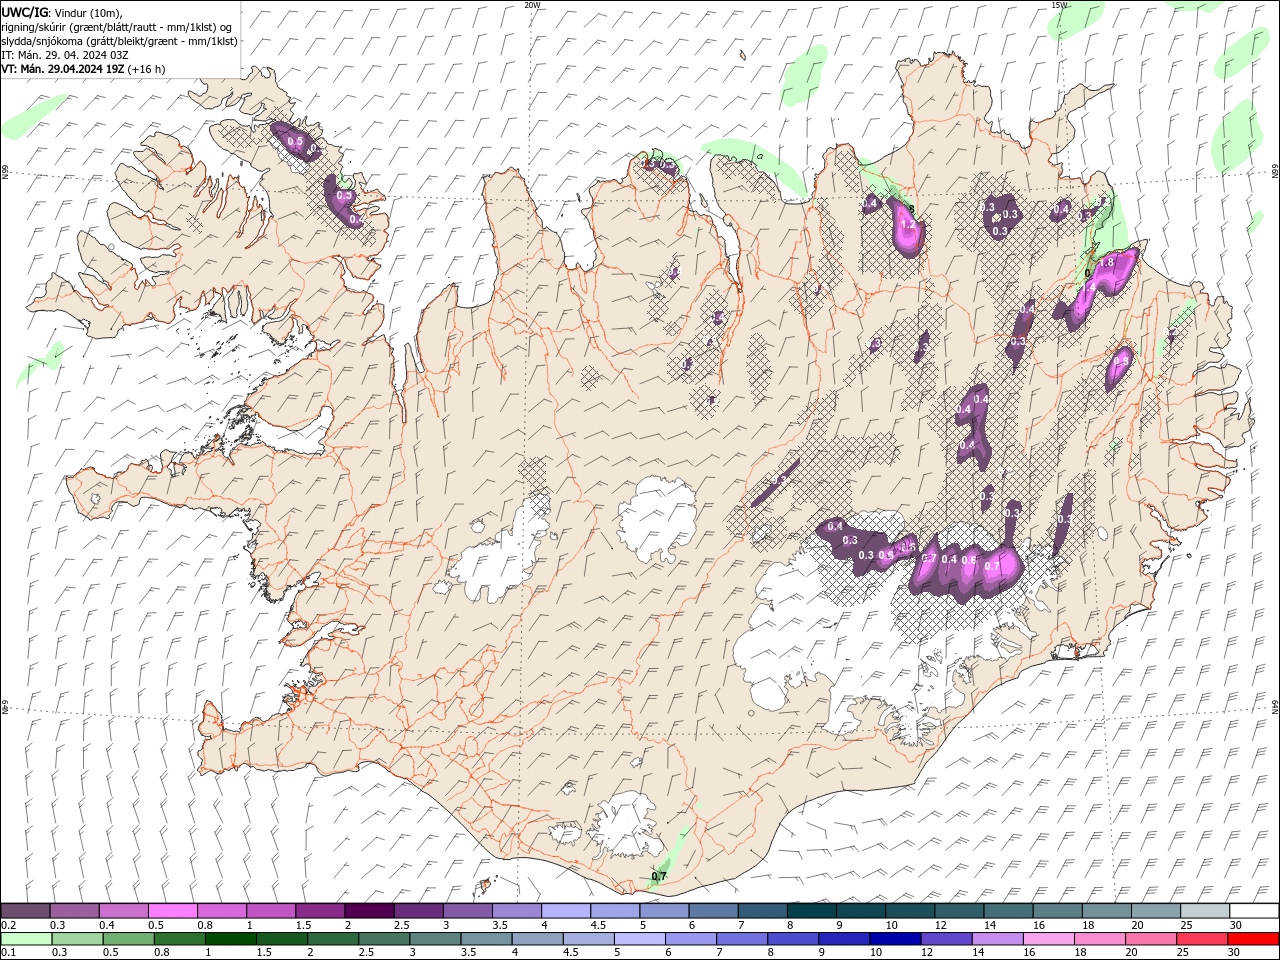Image resolution: width=1280 pixels, height=960 pixels.
Task: Click the 1.8 value in the pink patch on the east coast
Action: click(1107, 262)
